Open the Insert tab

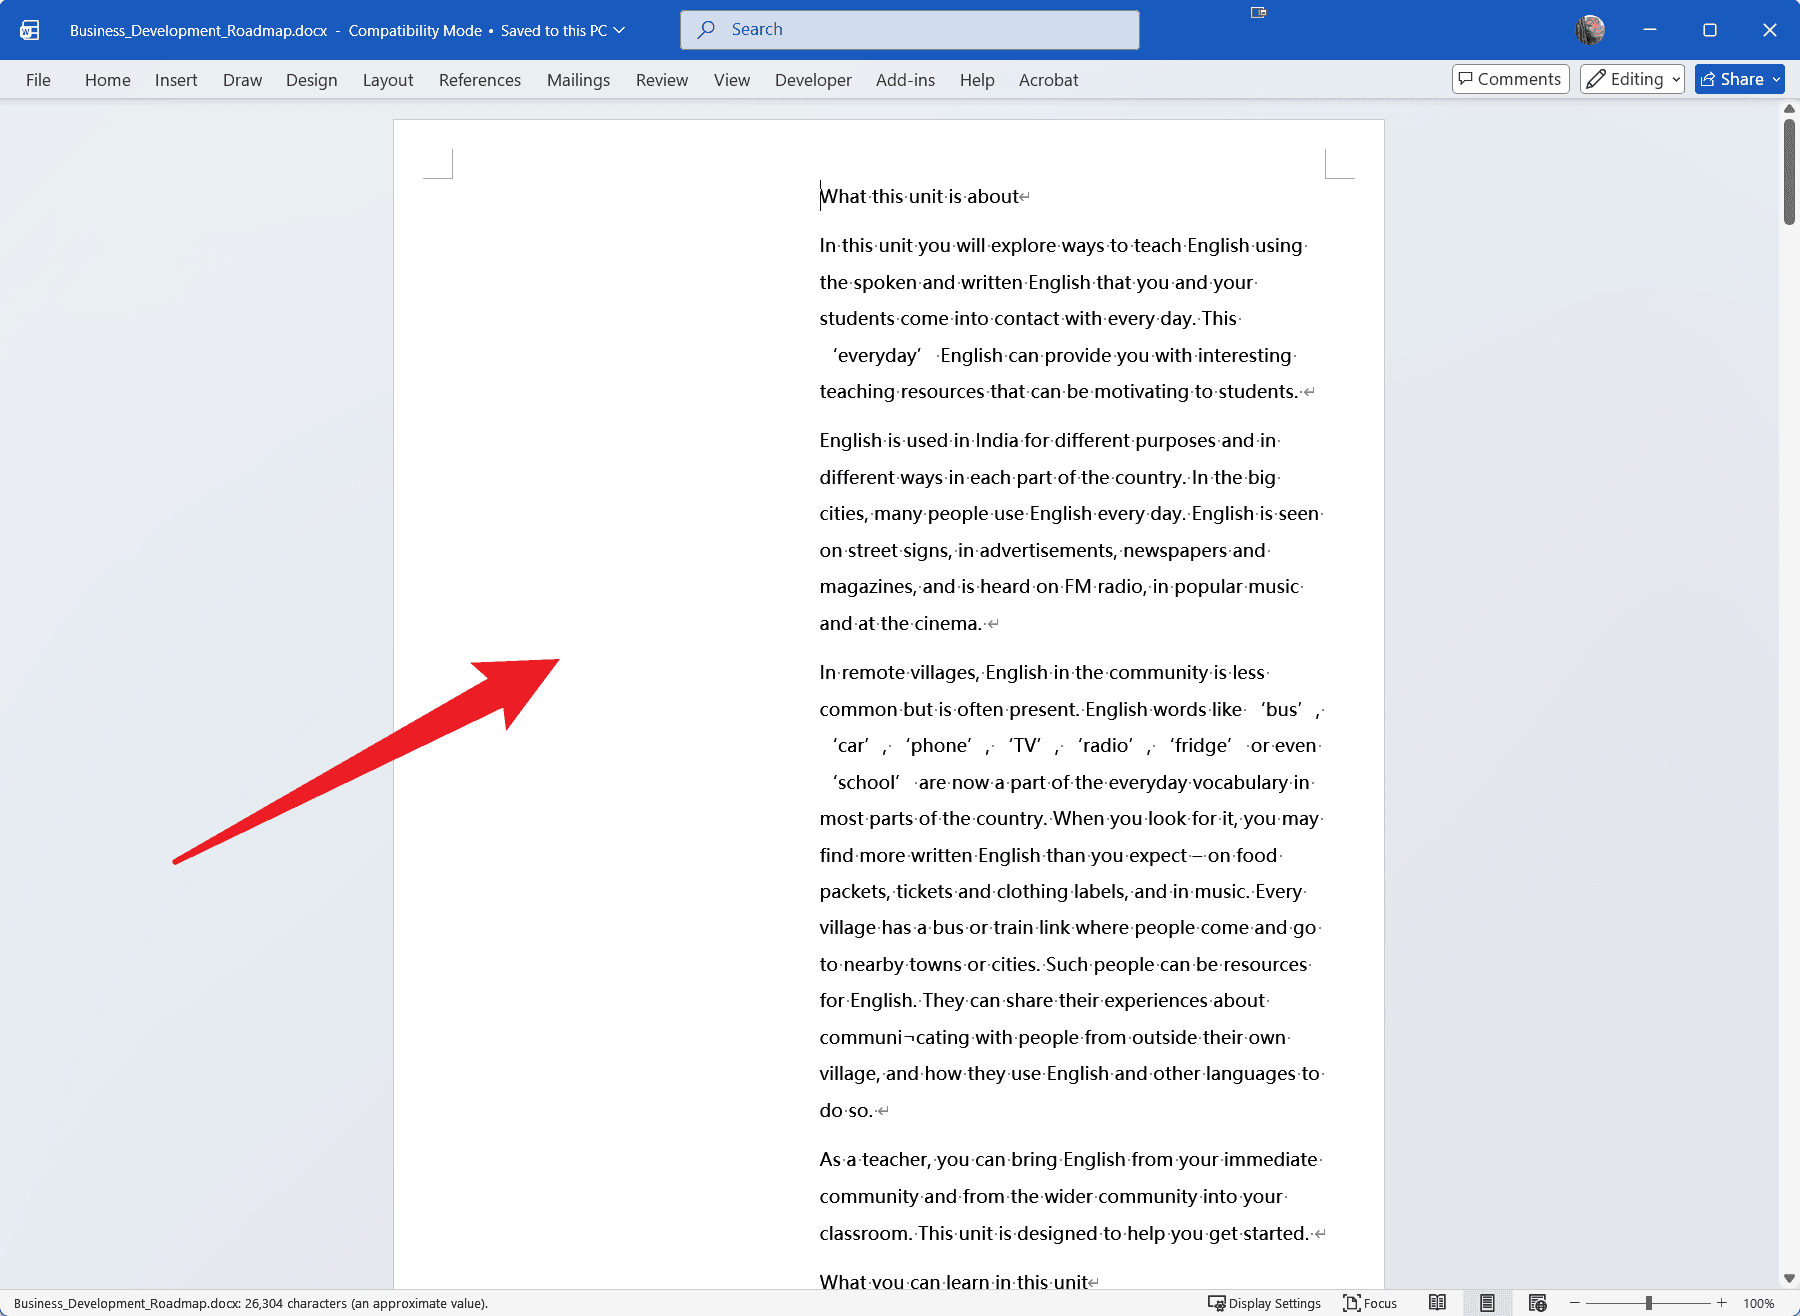(176, 80)
